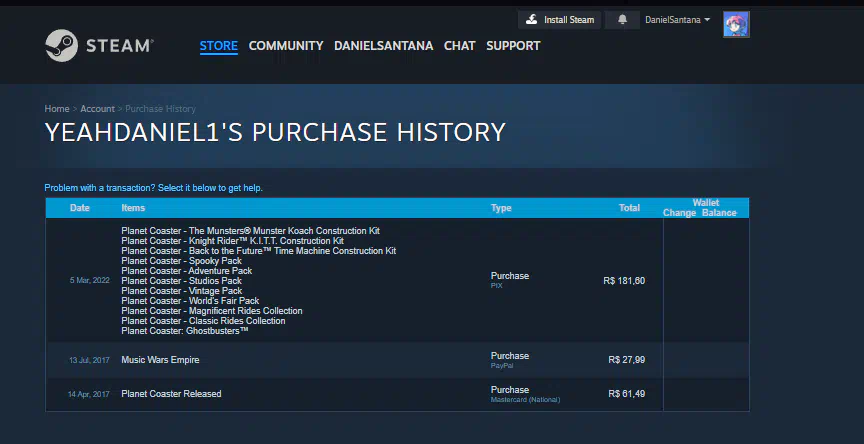Screen dimensions: 864x444
Task: Click the 5 Mar, 2022 date cell
Action: point(89,280)
